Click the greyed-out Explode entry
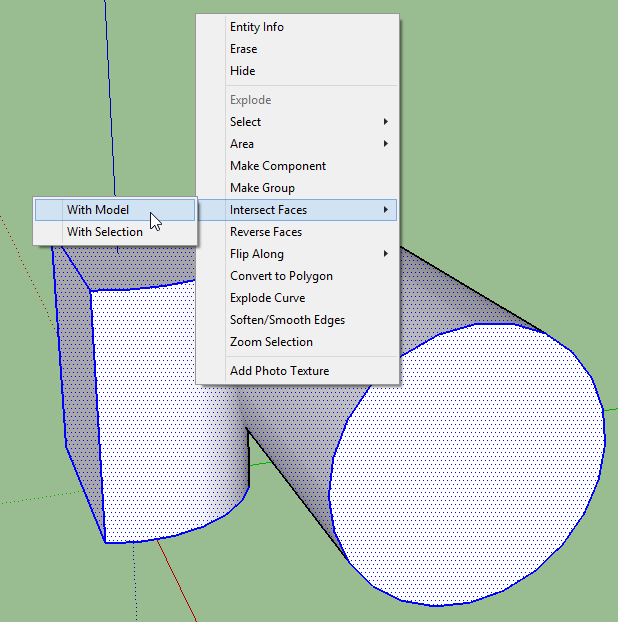 click(250, 100)
